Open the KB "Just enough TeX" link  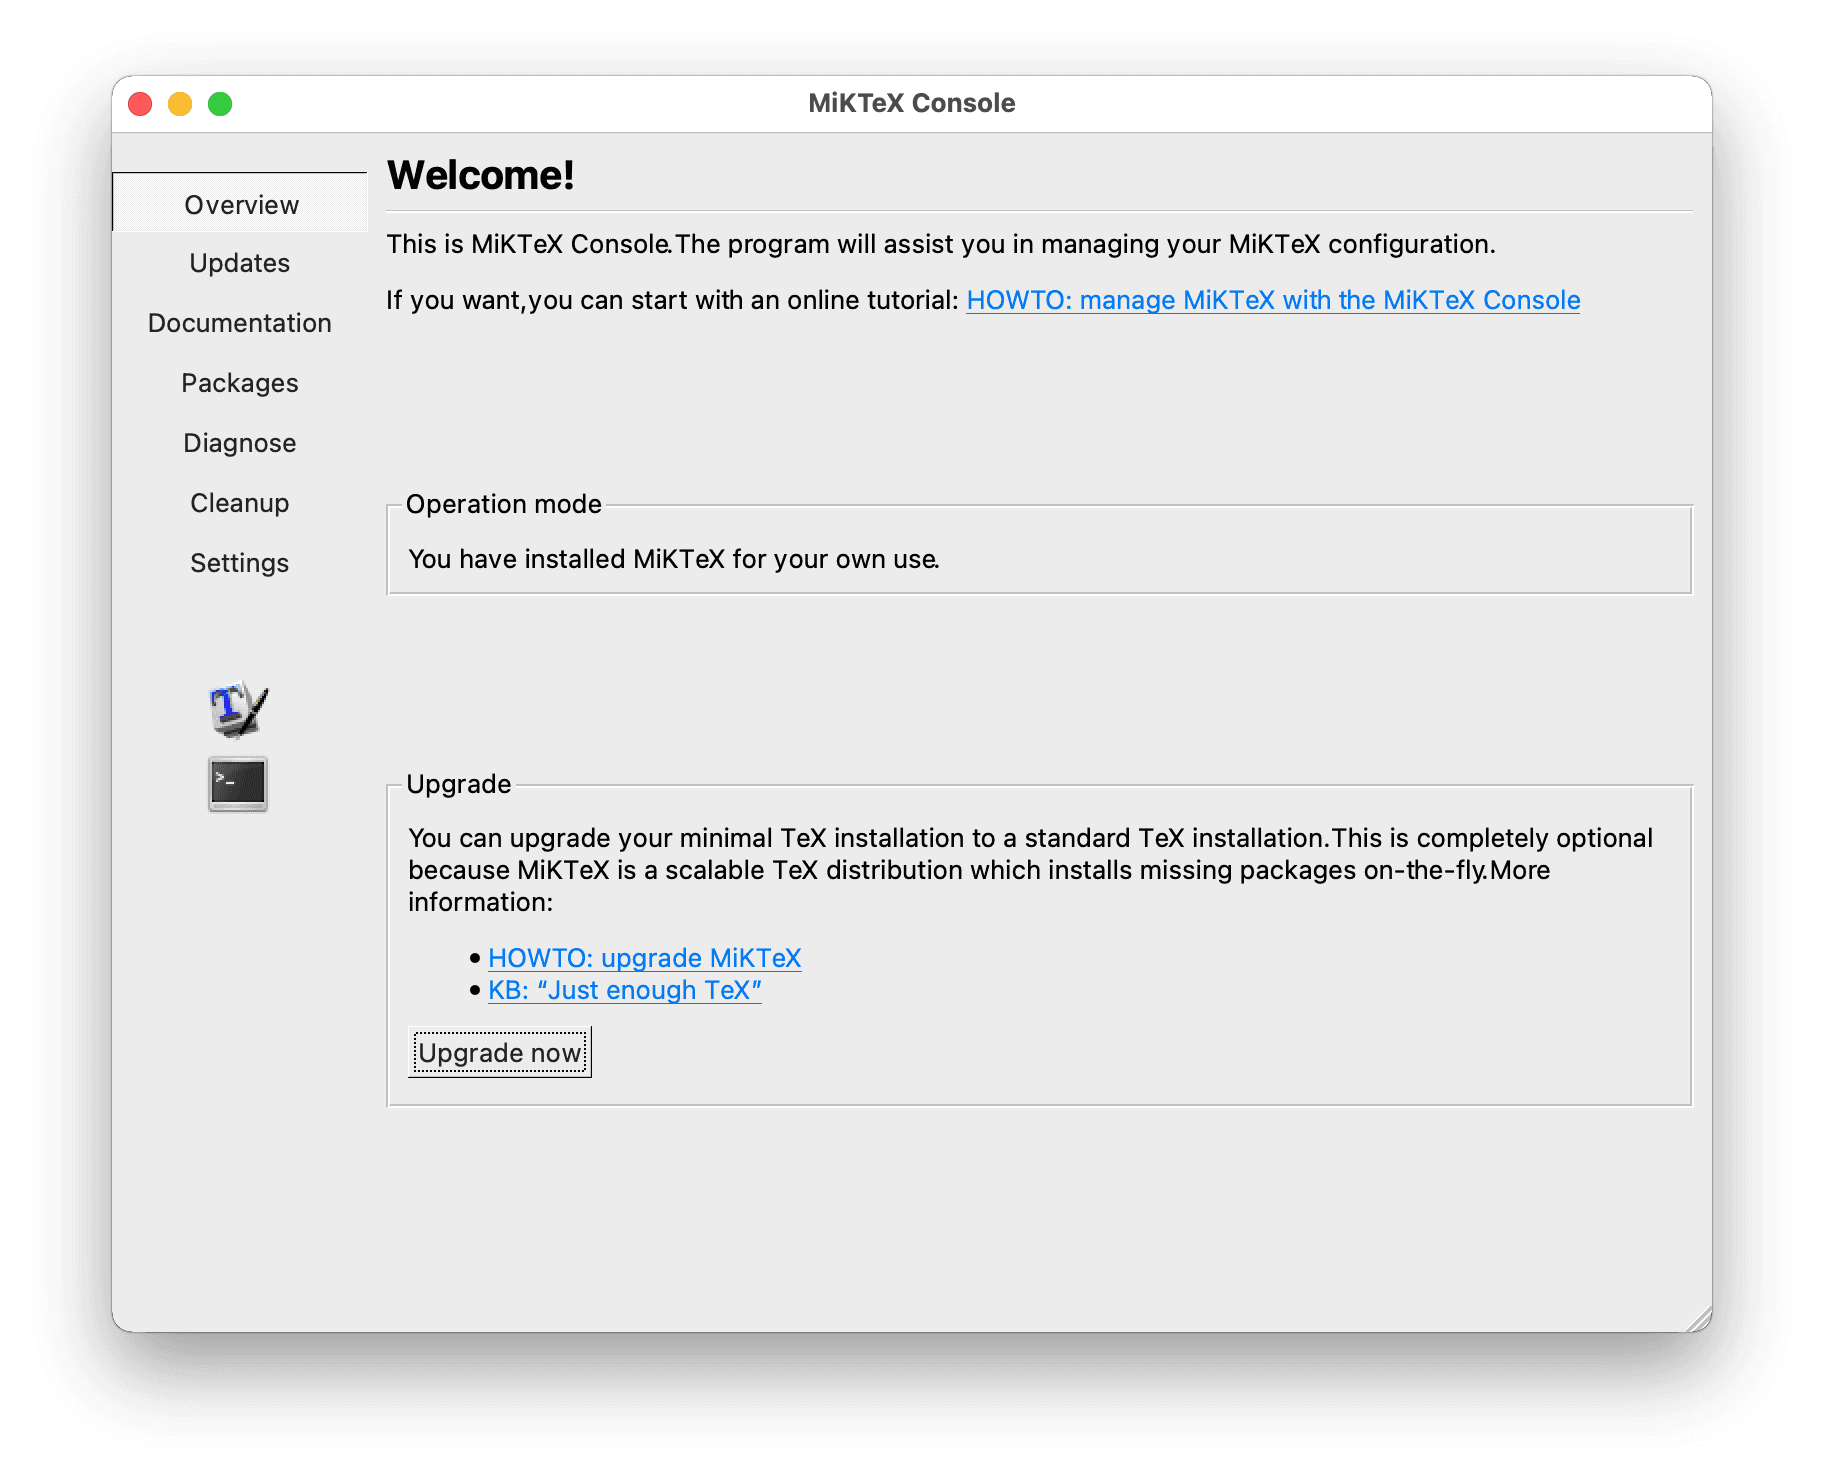click(x=625, y=990)
